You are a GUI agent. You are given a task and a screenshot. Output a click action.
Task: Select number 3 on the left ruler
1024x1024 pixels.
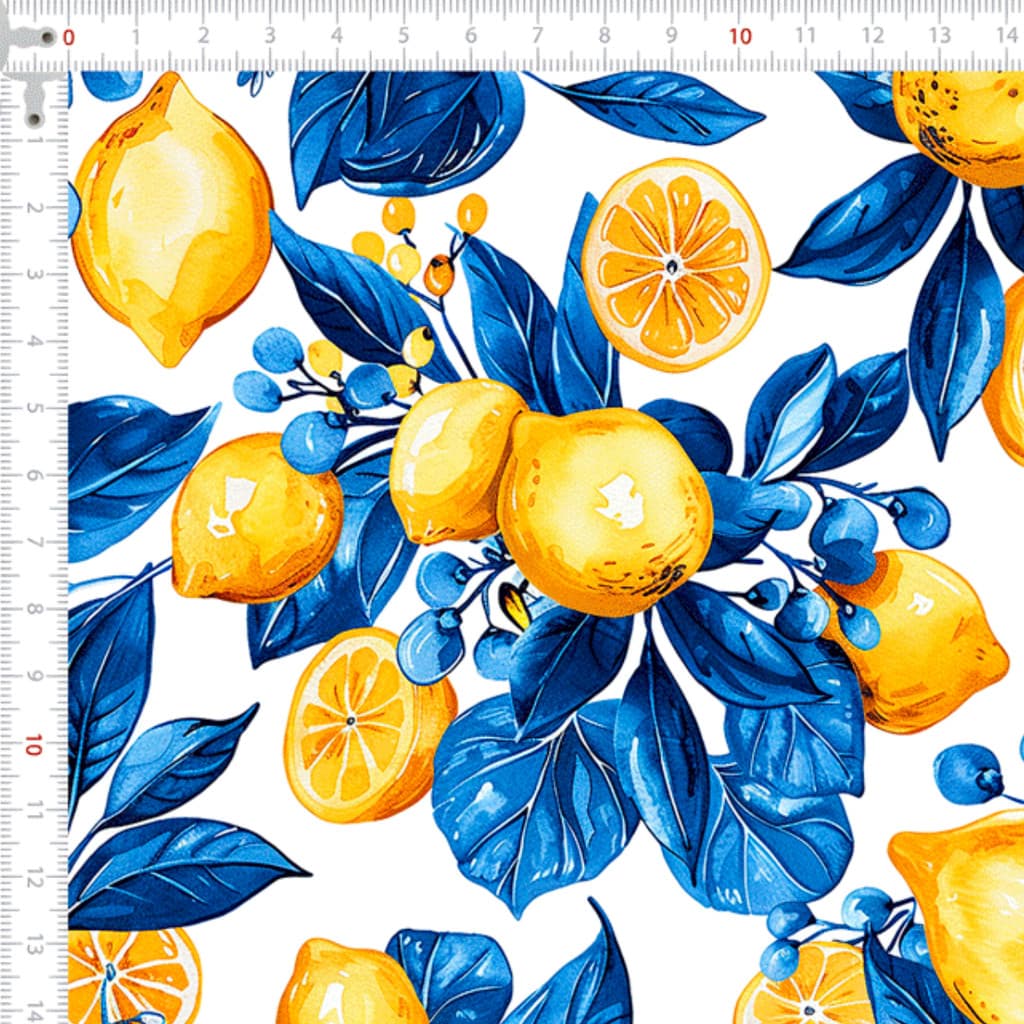(34, 274)
